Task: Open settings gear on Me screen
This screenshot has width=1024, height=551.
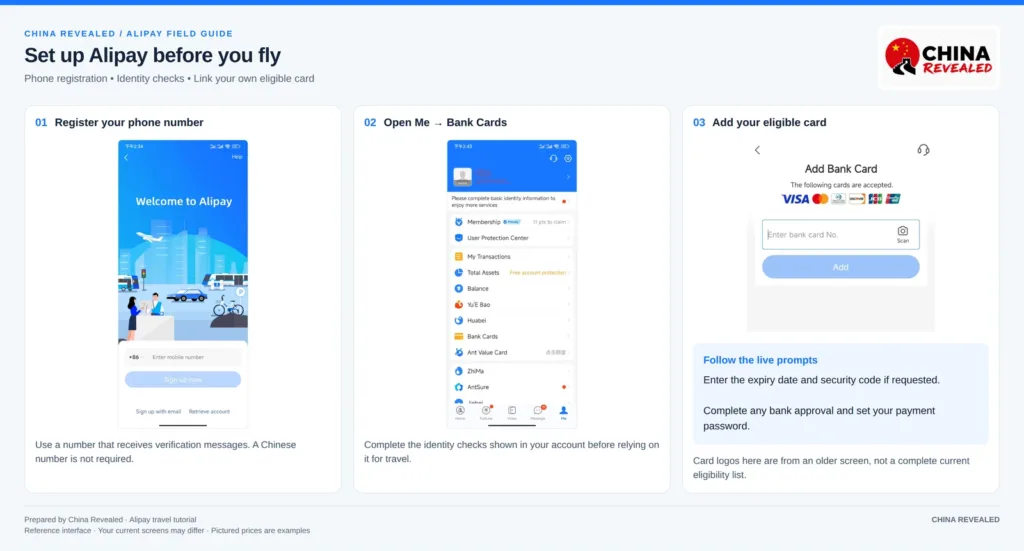Action: pyautogui.click(x=568, y=159)
